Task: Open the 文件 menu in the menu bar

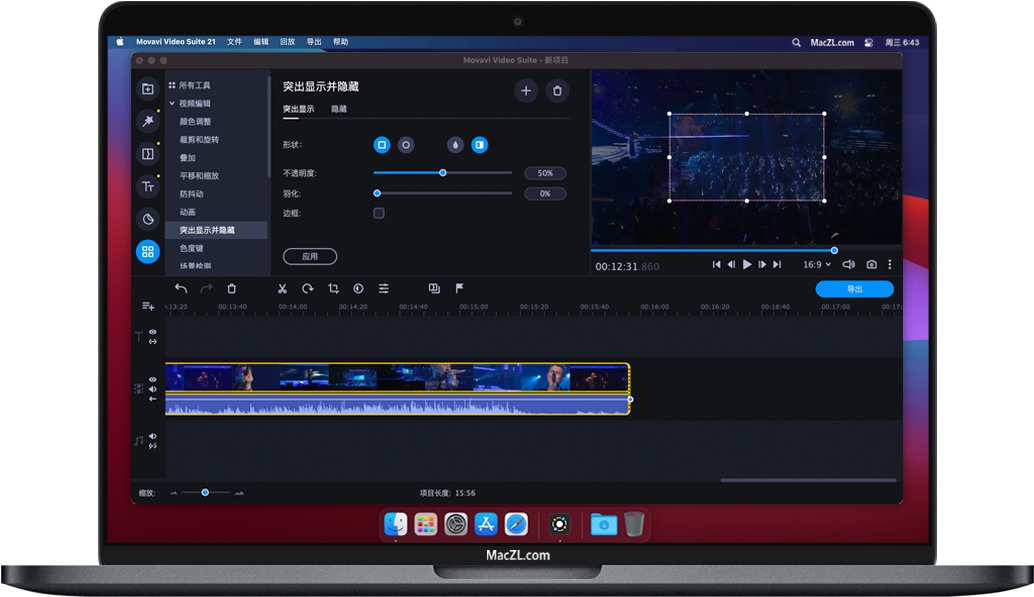Action: pyautogui.click(x=235, y=41)
